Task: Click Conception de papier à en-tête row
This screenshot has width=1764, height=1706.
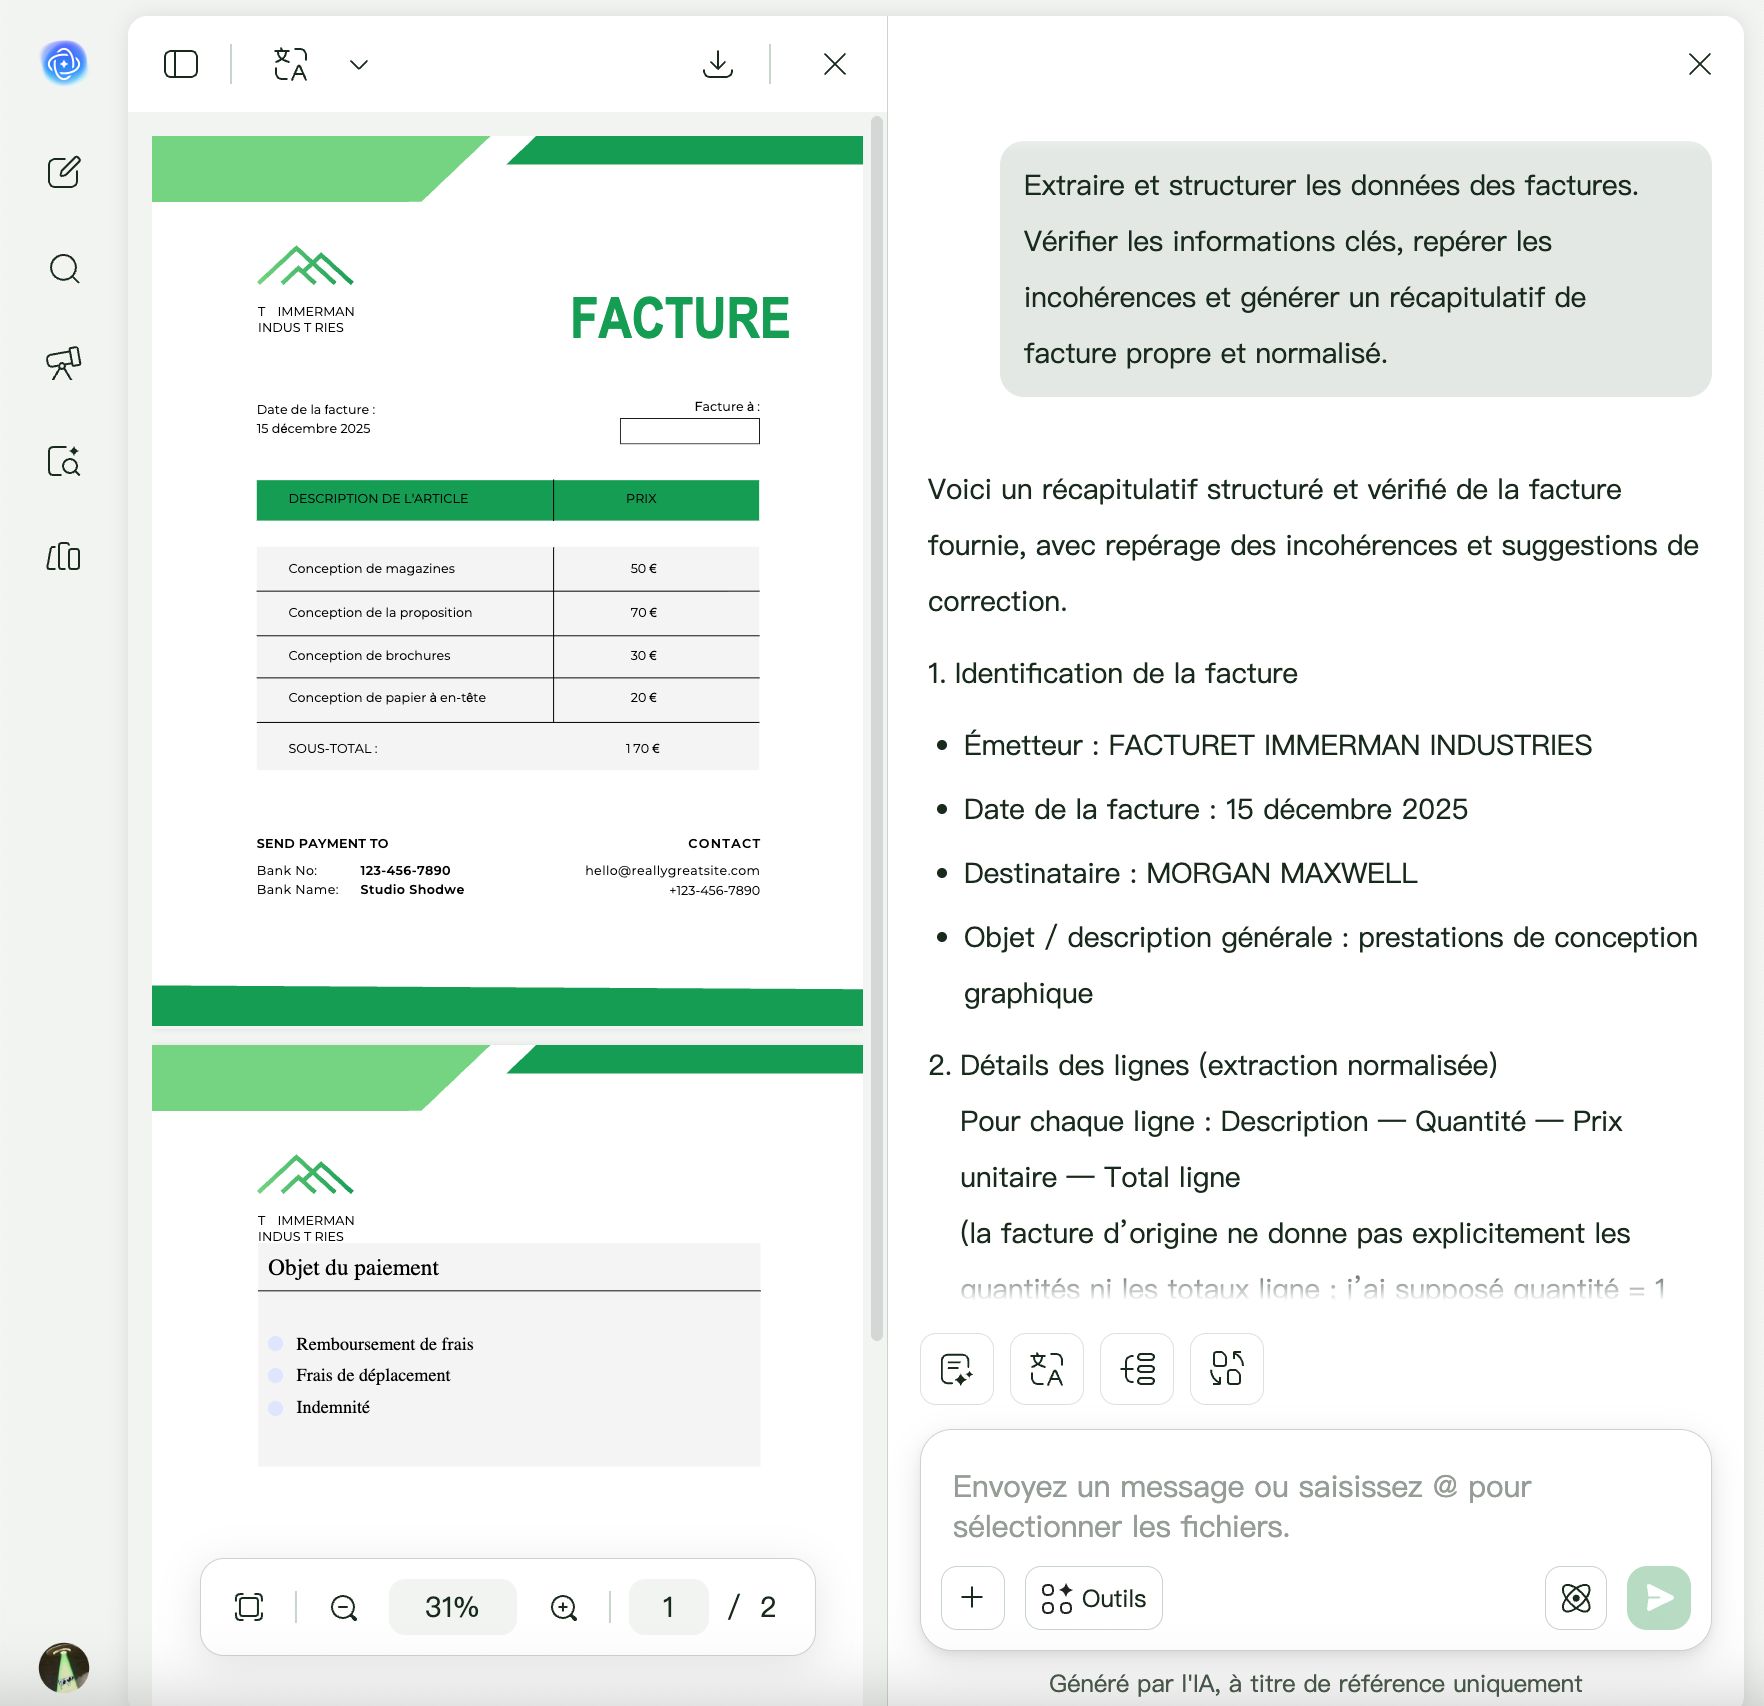Action: click(508, 698)
